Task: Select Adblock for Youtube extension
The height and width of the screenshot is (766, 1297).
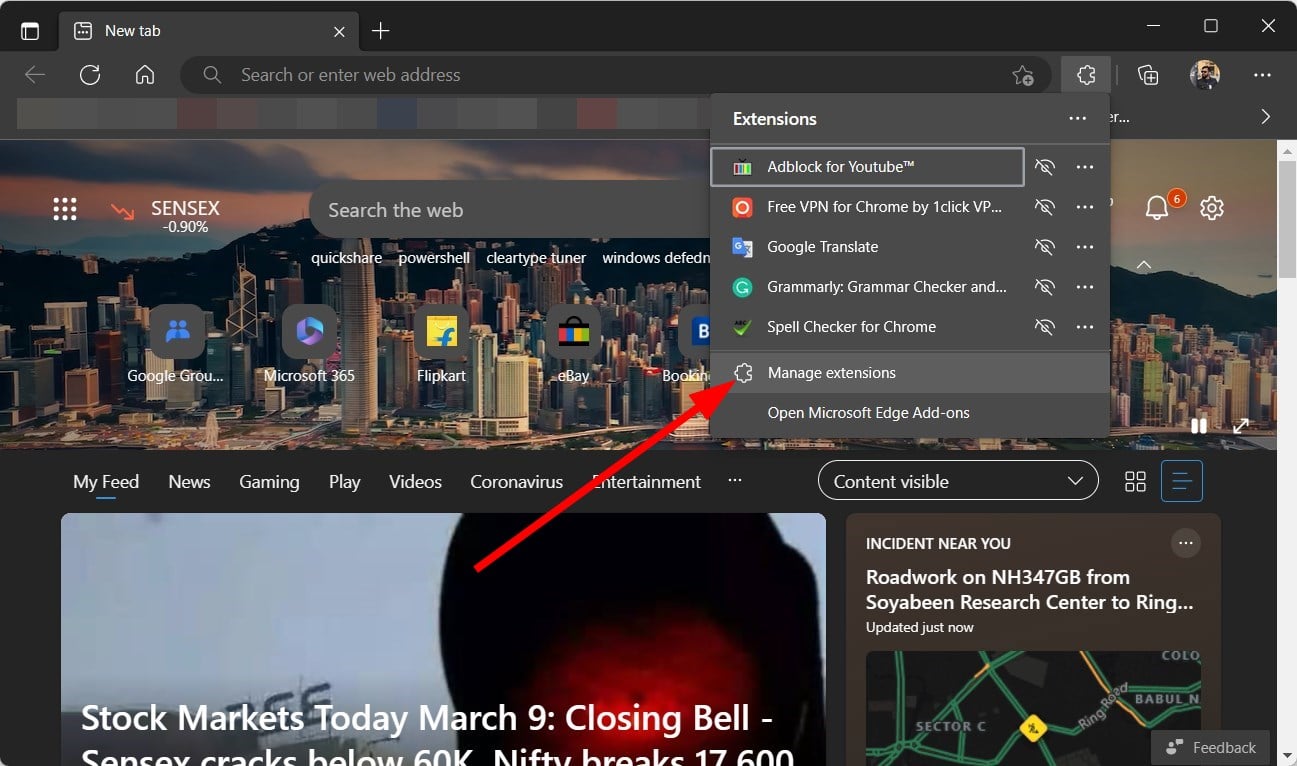Action: pyautogui.click(x=867, y=167)
